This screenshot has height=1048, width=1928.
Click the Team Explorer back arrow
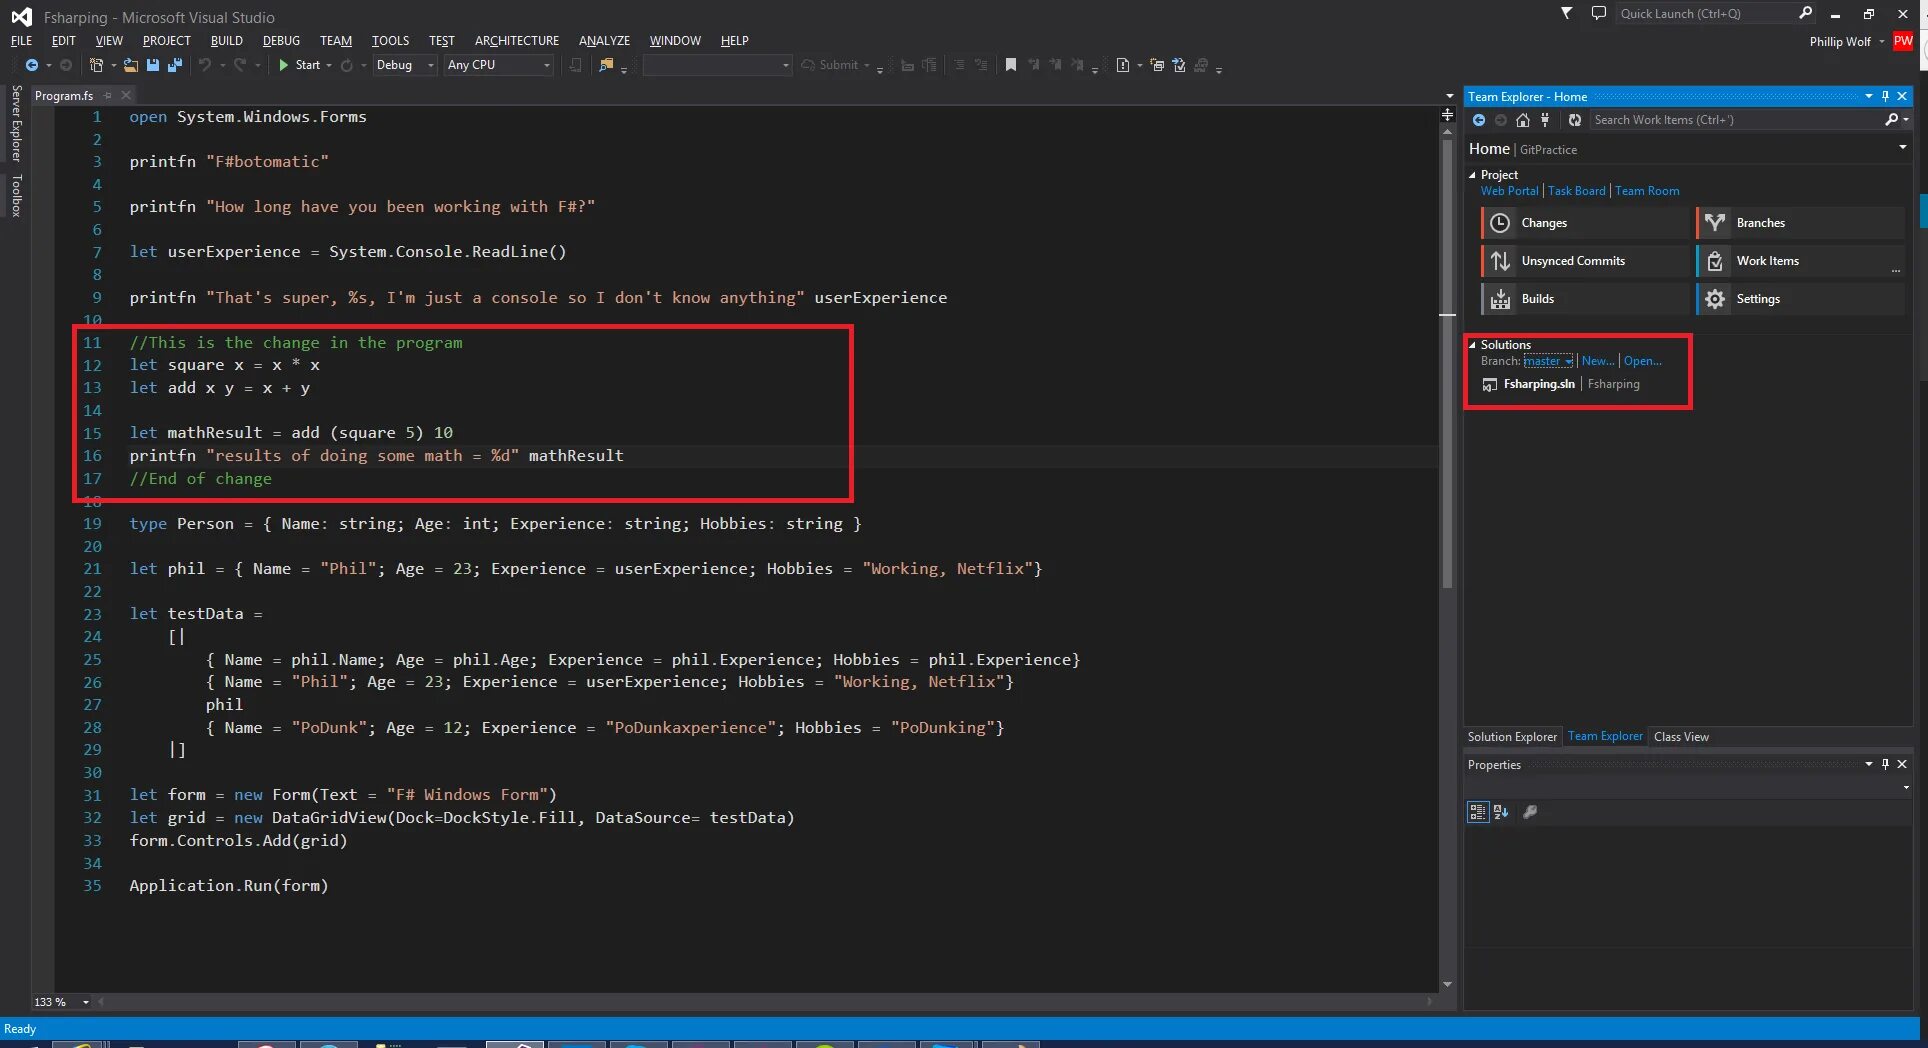(1479, 120)
